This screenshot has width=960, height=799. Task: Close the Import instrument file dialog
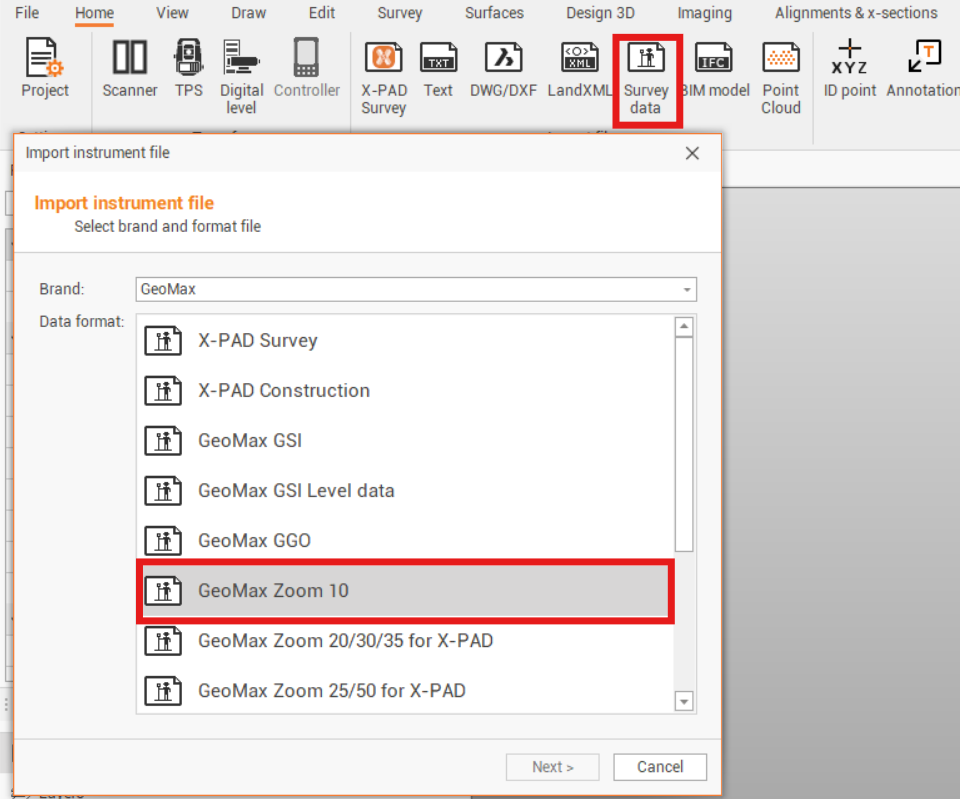691,153
